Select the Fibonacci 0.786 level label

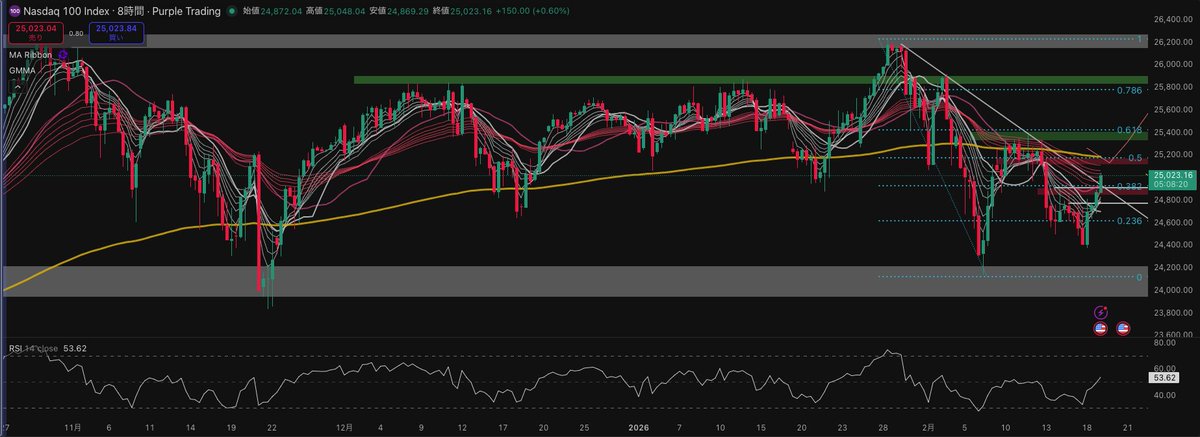[x=1129, y=90]
